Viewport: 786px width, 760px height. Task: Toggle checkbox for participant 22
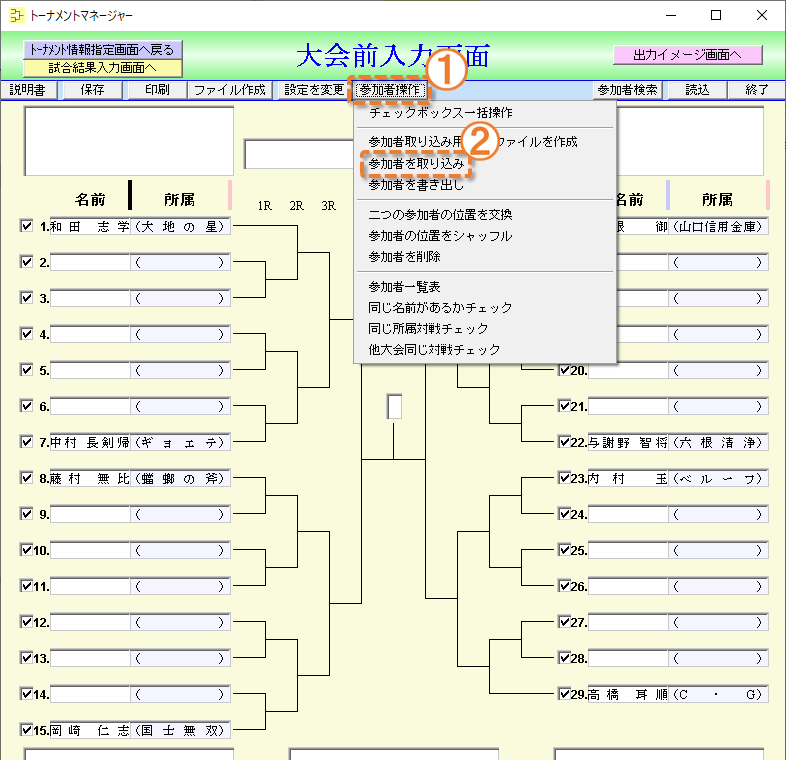pos(564,442)
